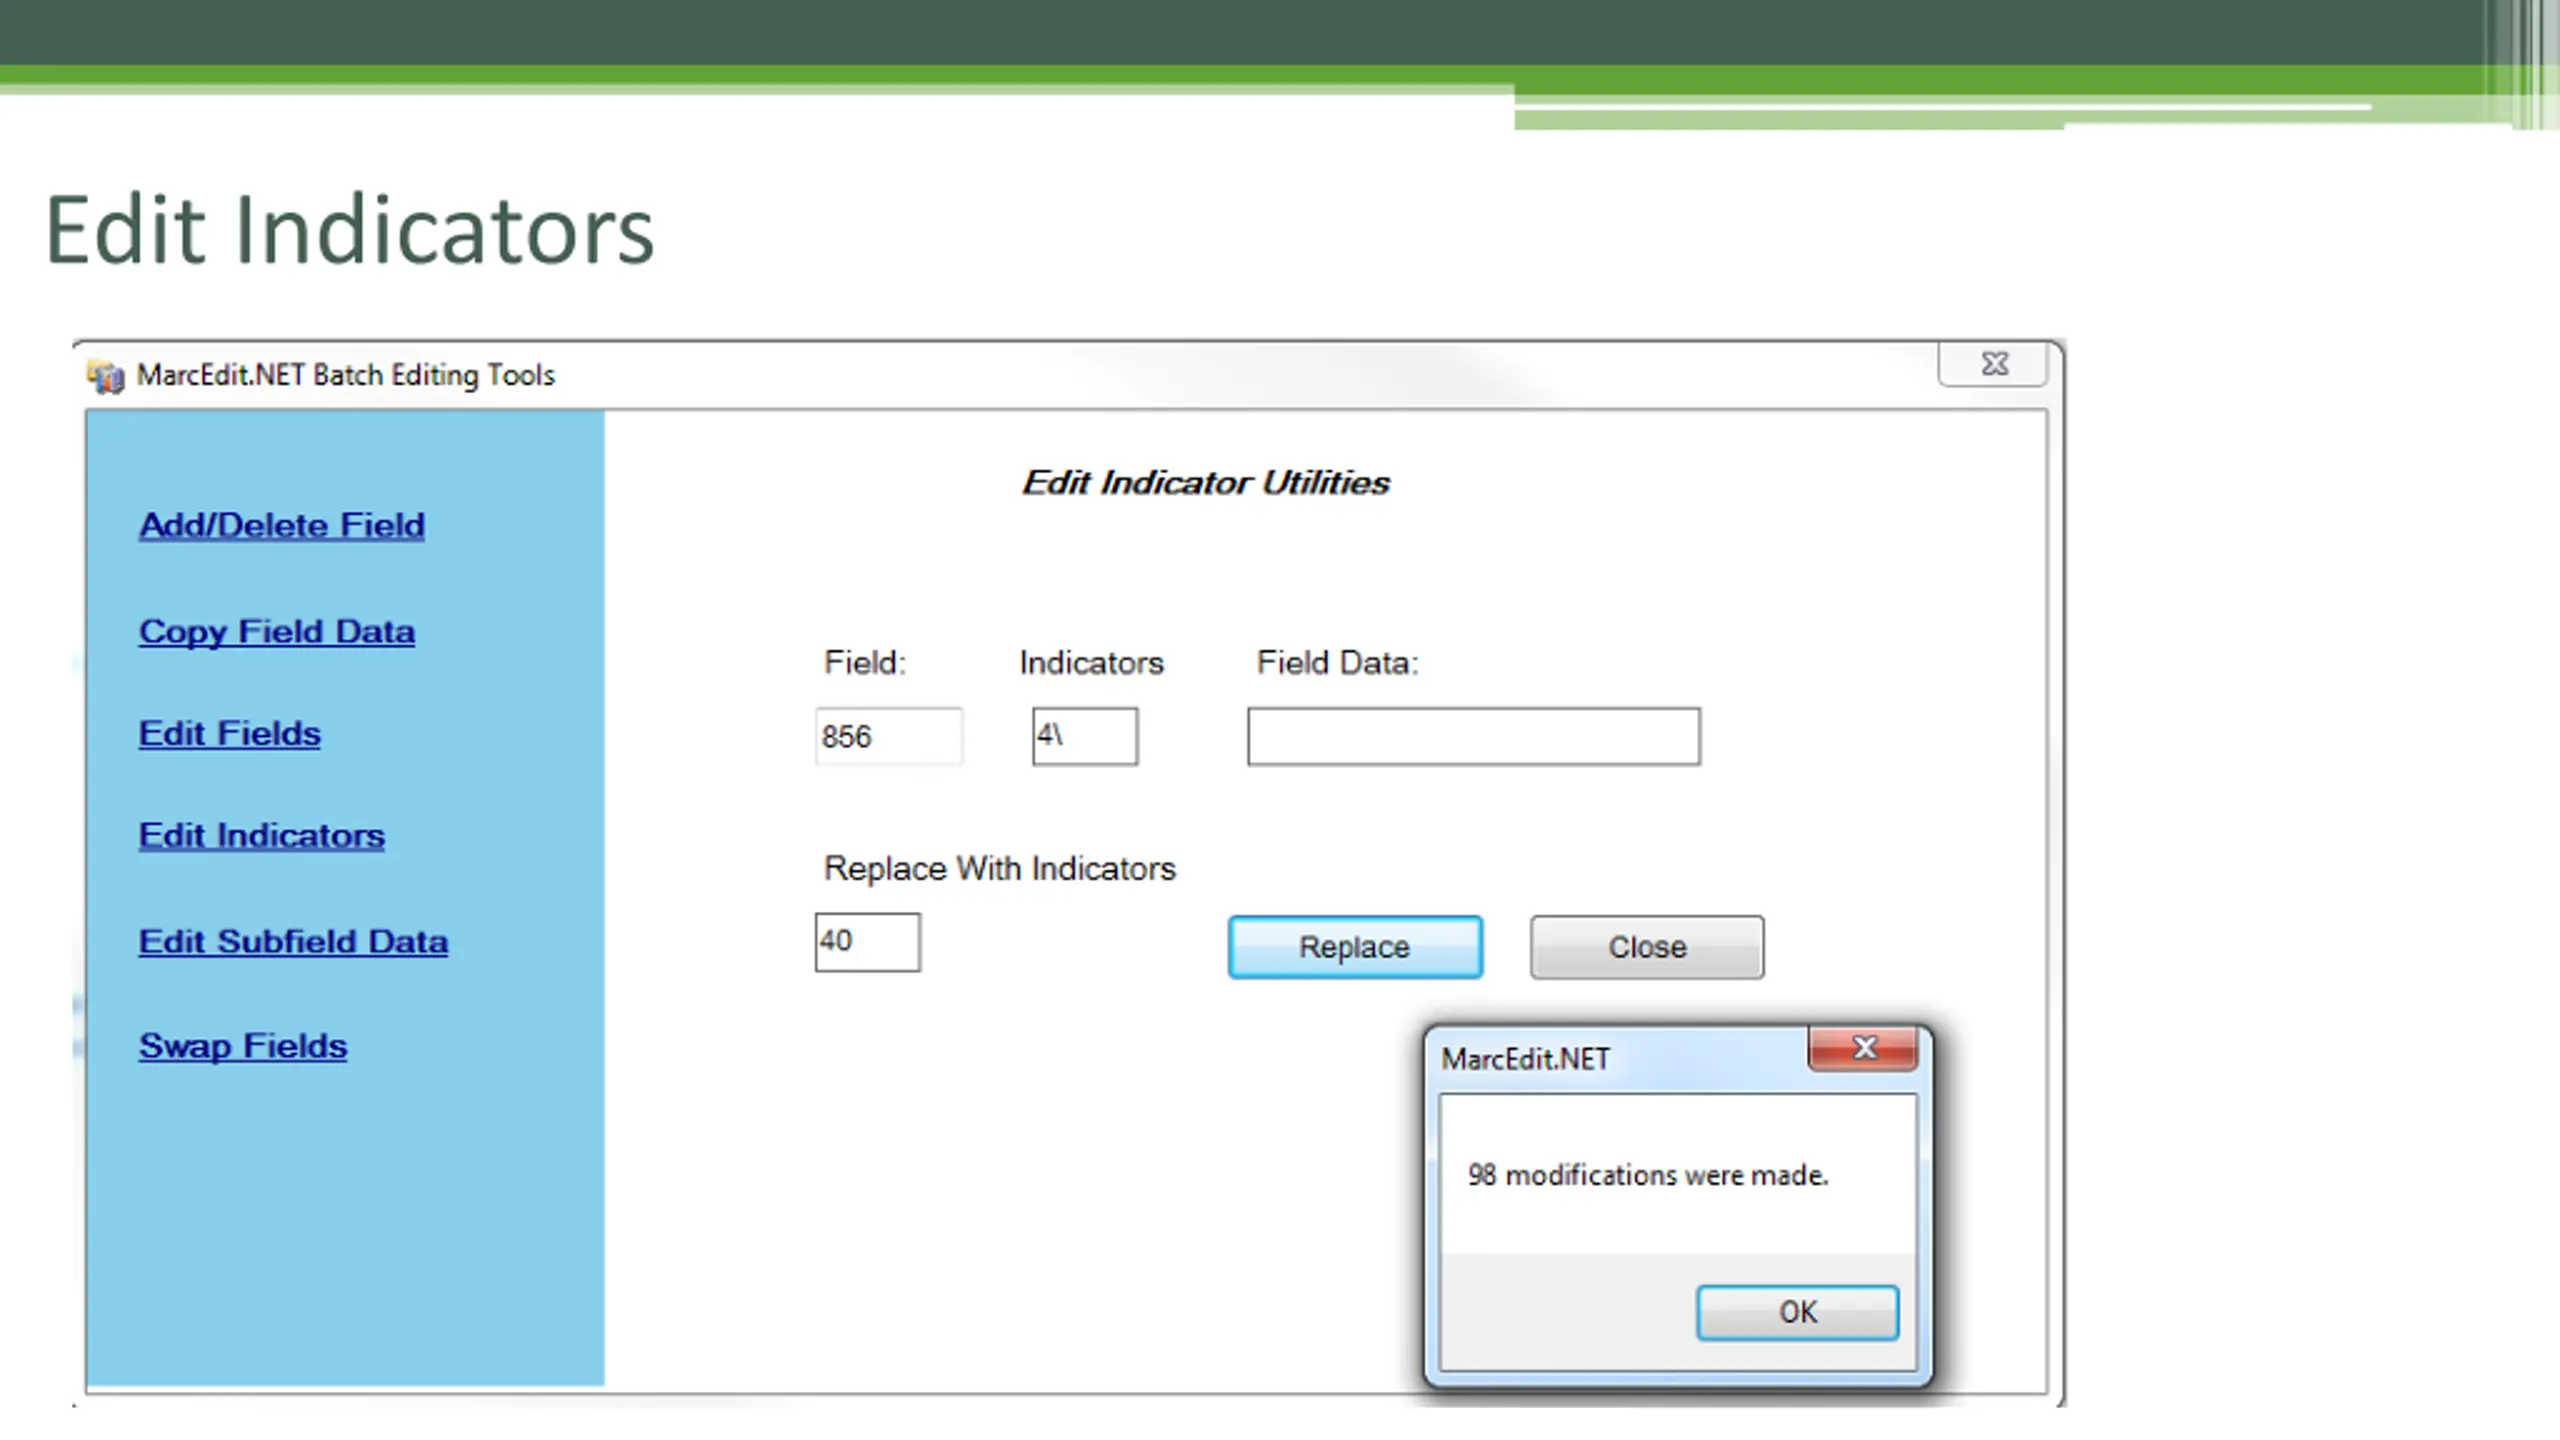
Task: Click the 'Indicators' label above the input
Action: coord(1091,663)
